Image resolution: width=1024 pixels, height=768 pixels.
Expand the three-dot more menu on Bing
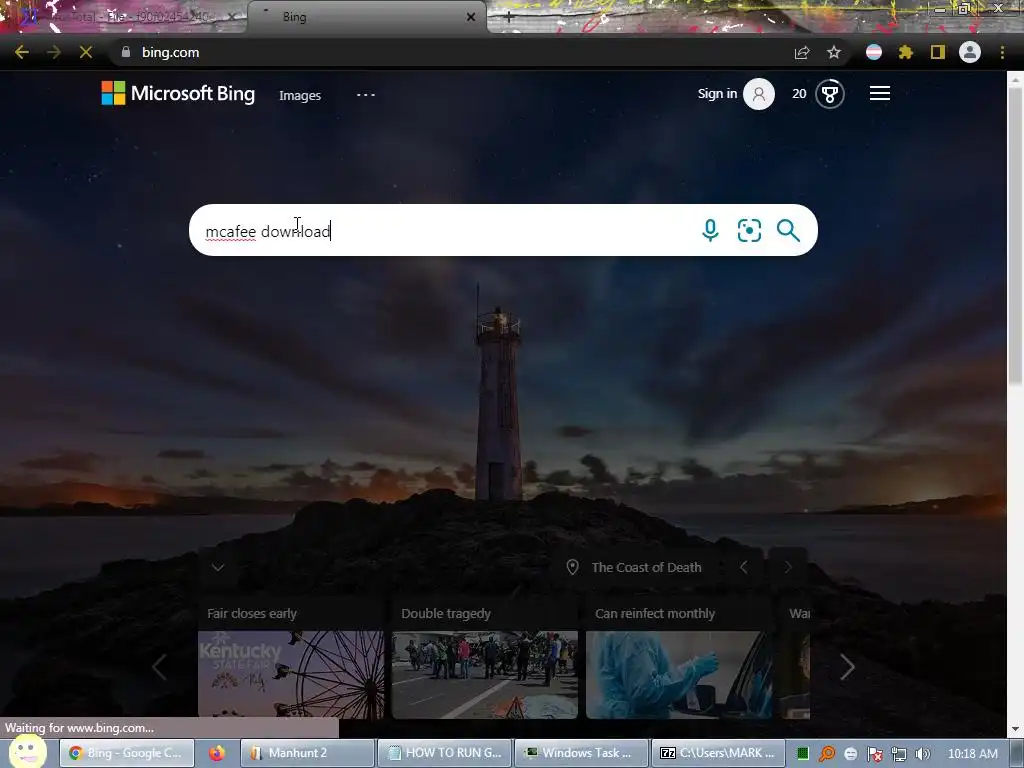(x=366, y=95)
